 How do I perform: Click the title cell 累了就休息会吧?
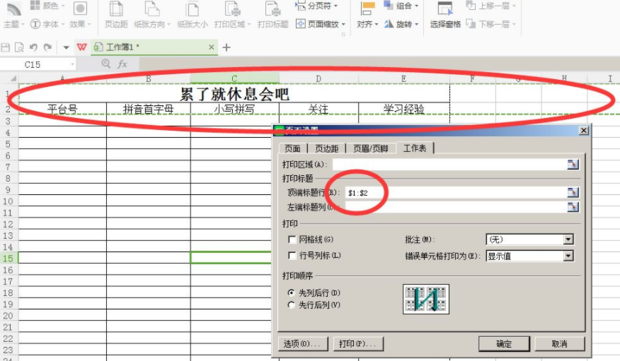(234, 94)
